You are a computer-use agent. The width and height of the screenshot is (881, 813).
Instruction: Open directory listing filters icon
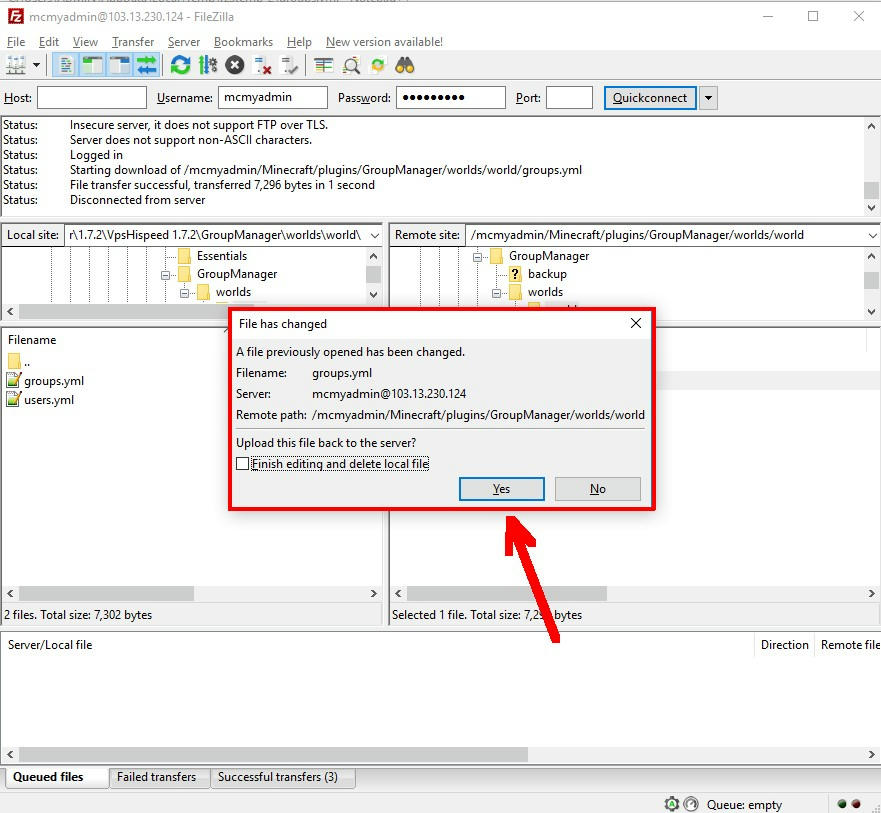pos(324,65)
